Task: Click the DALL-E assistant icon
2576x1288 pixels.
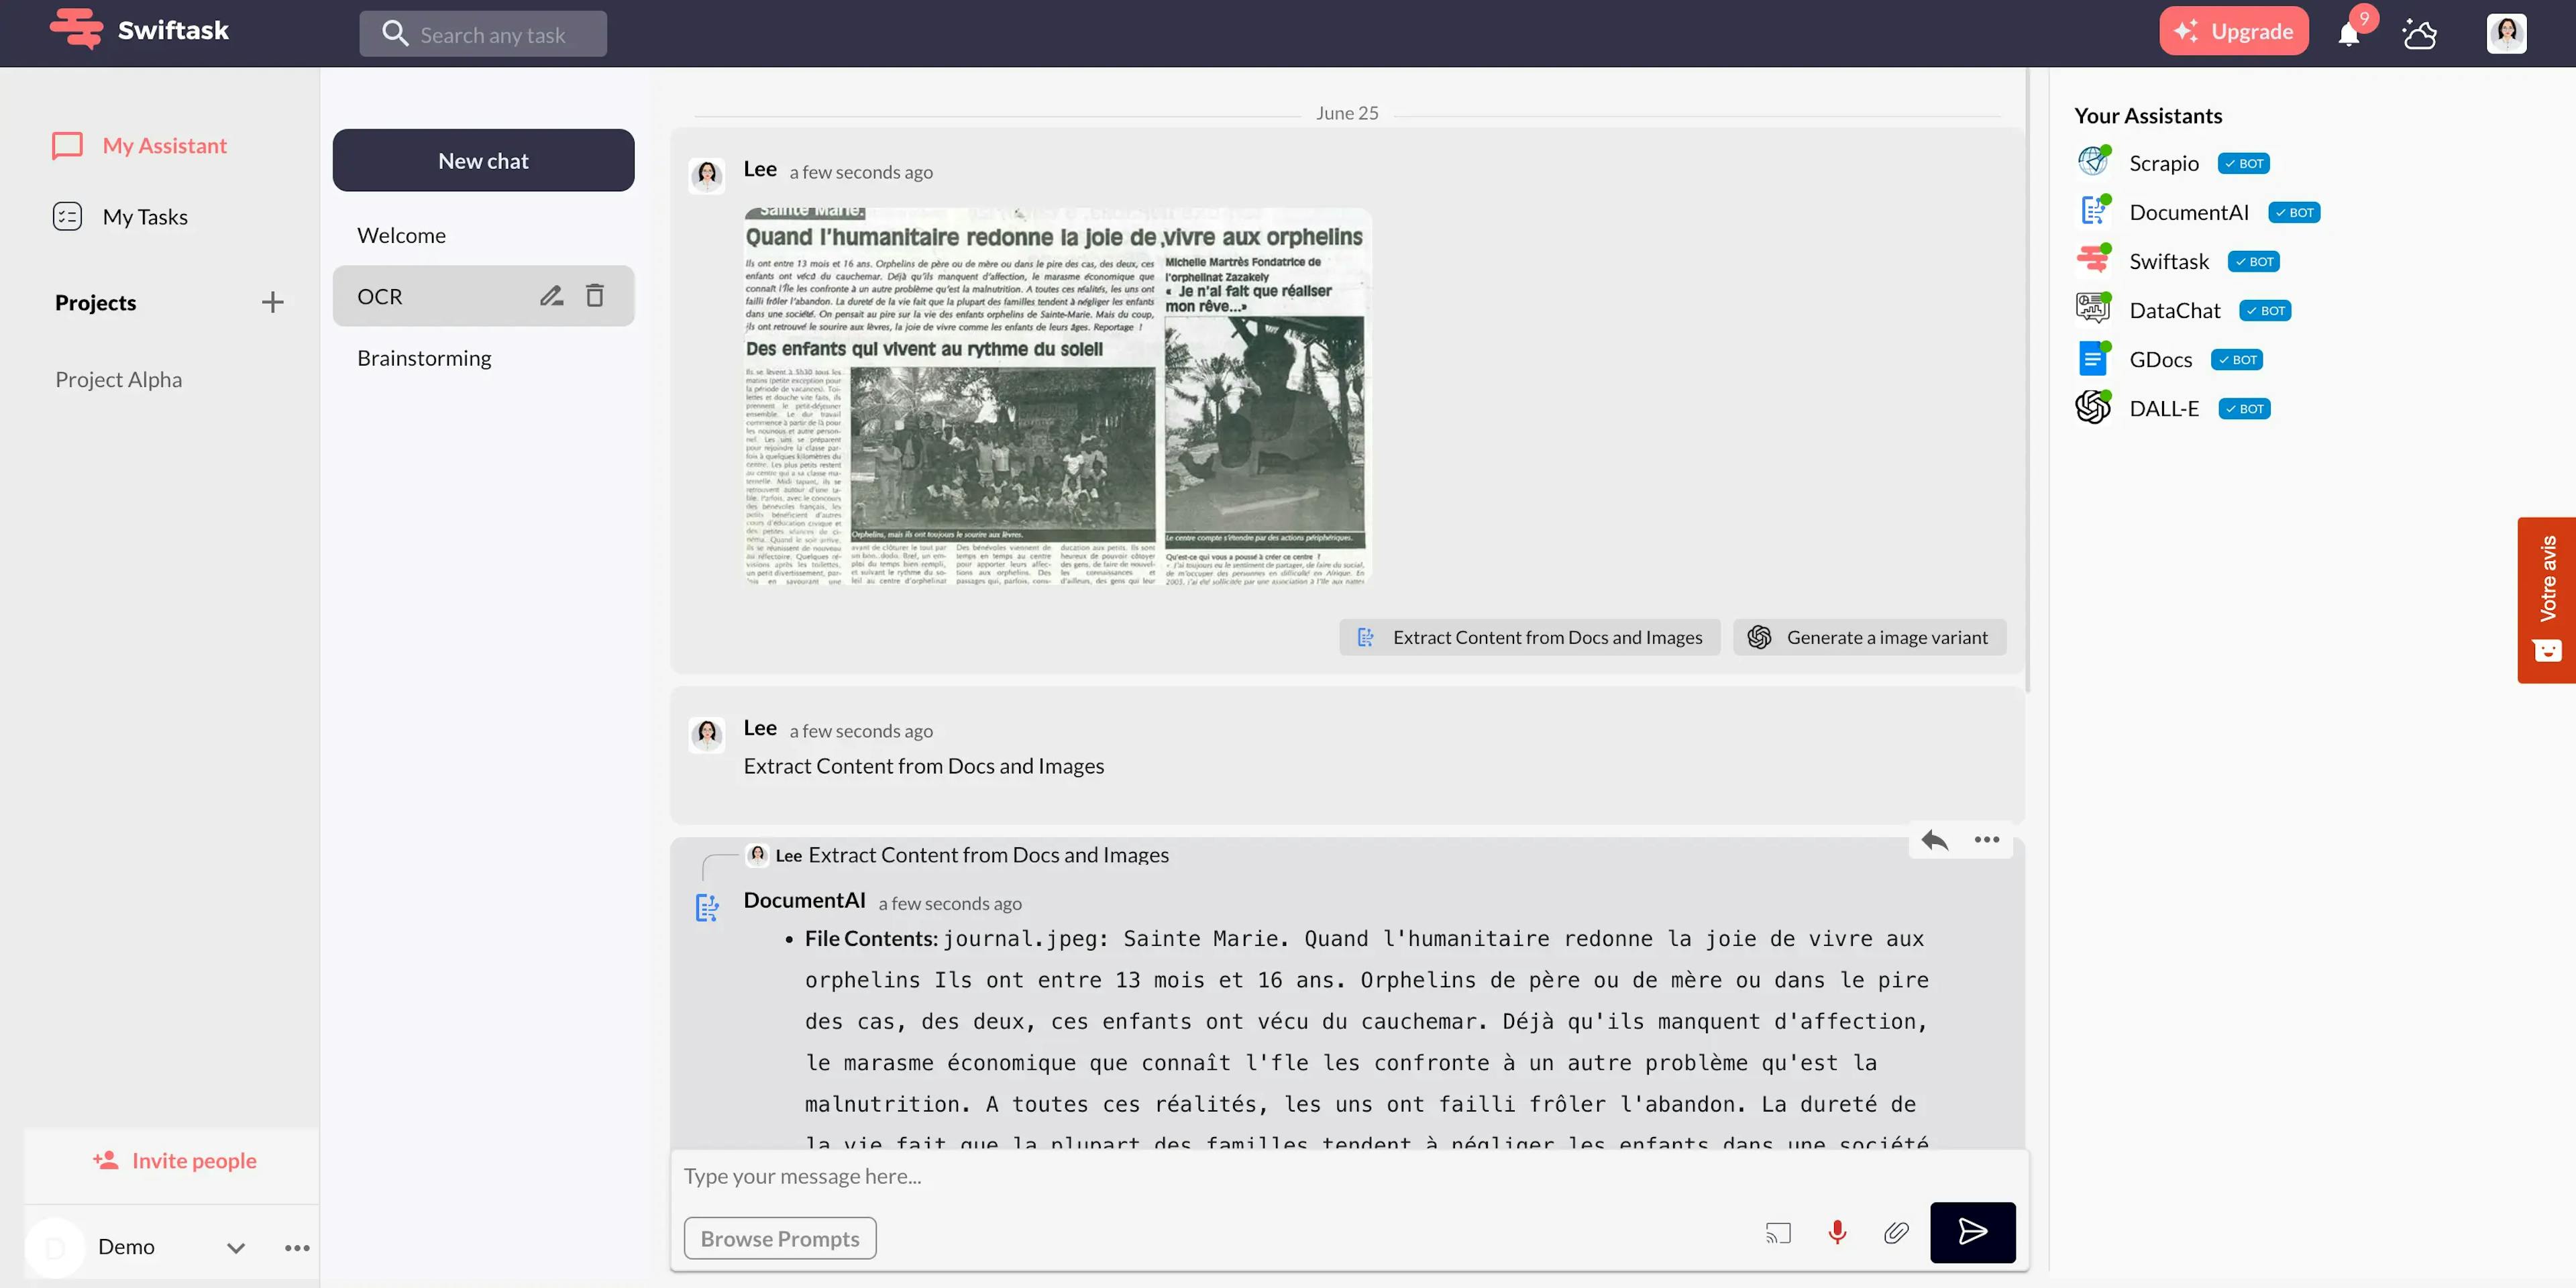Action: [2094, 407]
